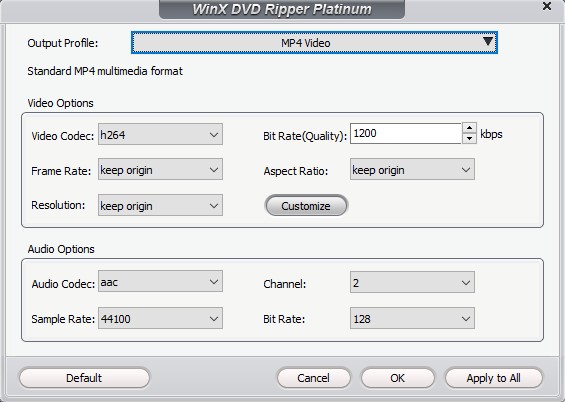Click the Customize button
The image size is (565, 402).
coord(306,206)
